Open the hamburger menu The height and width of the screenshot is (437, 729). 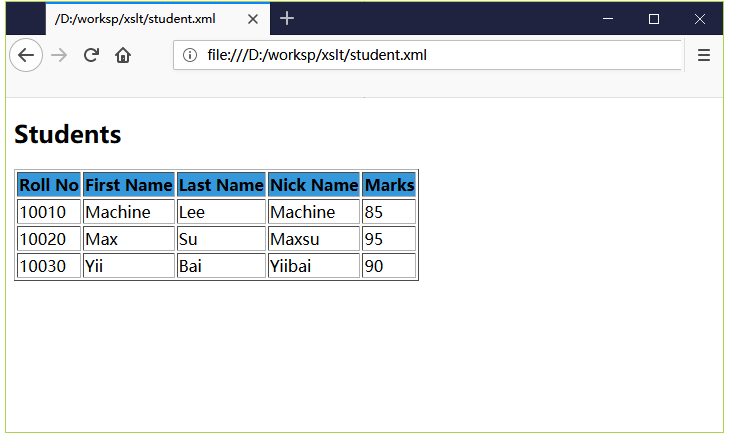703,55
